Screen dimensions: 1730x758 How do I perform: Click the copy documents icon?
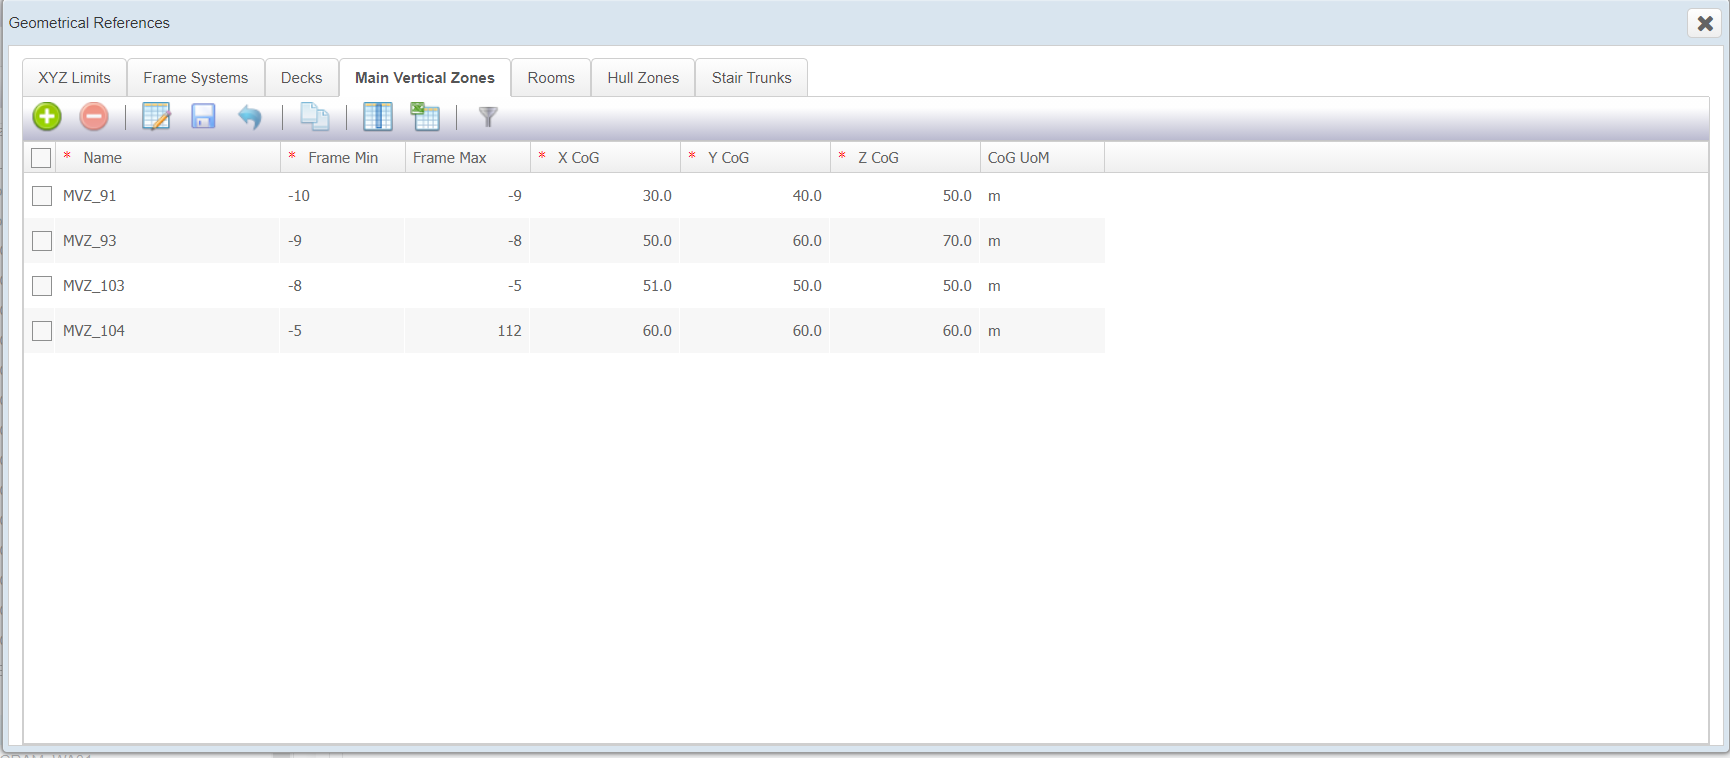click(315, 117)
